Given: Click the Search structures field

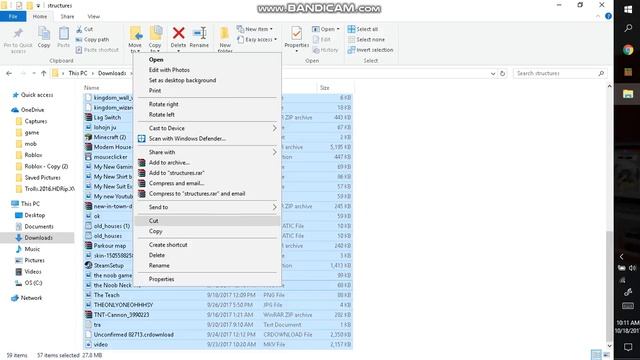Looking at the screenshot, I should click(x=559, y=73).
